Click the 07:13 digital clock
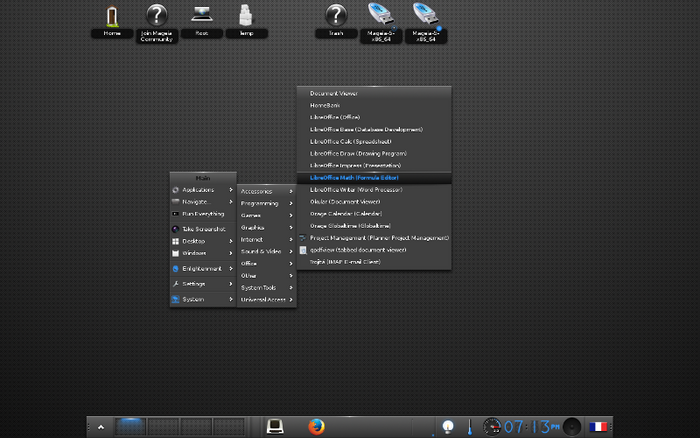This screenshot has width=700, height=438. (x=531, y=427)
